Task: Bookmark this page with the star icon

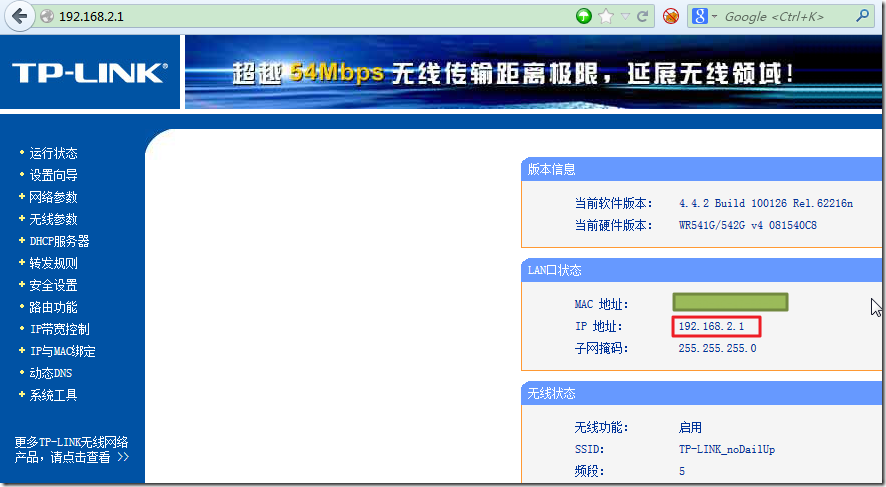Action: click(x=606, y=16)
